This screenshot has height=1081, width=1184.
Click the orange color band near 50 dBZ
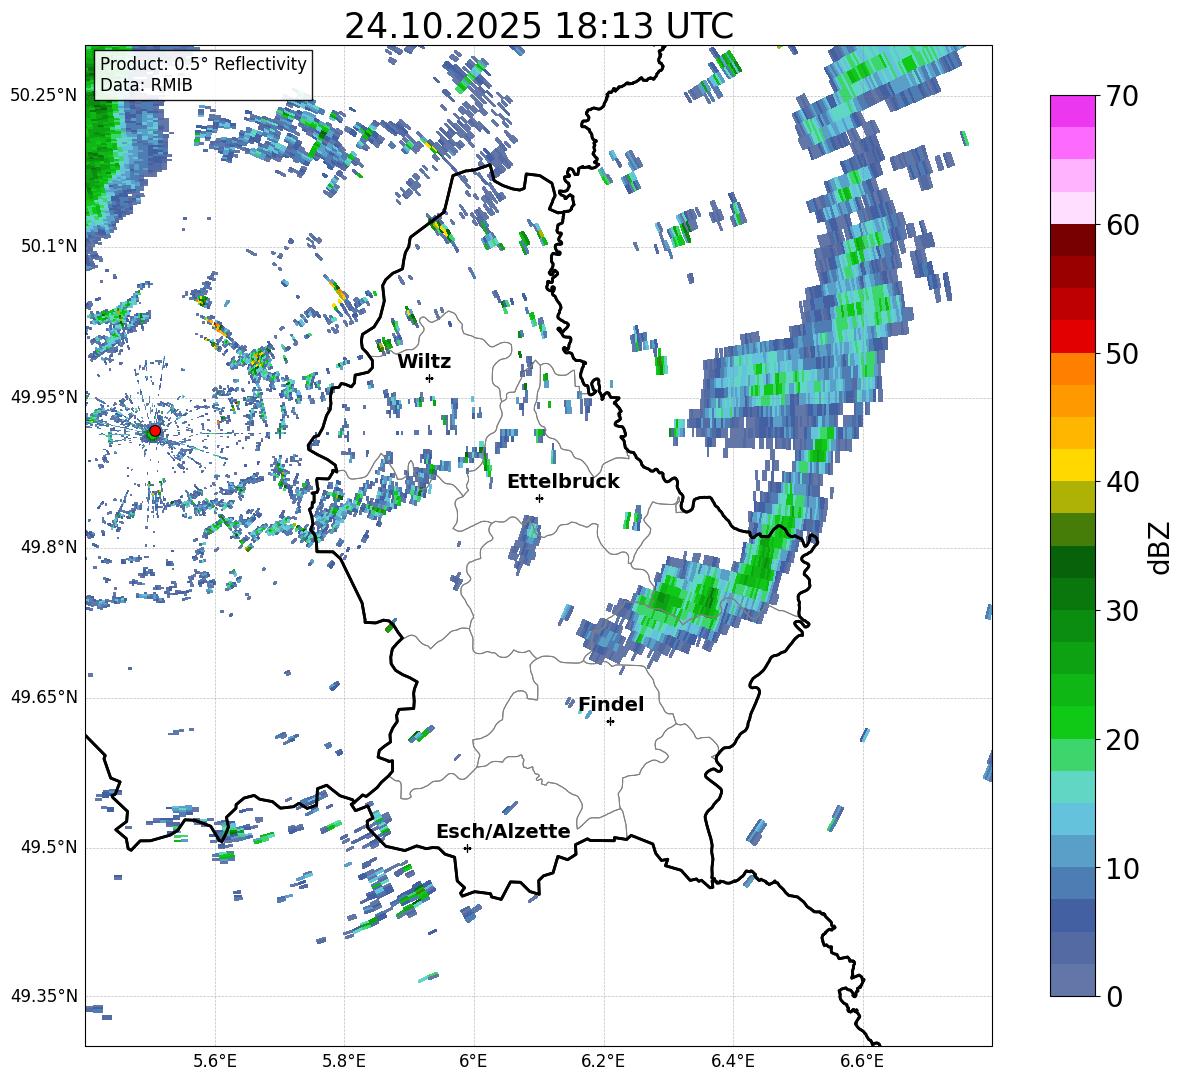click(1072, 368)
